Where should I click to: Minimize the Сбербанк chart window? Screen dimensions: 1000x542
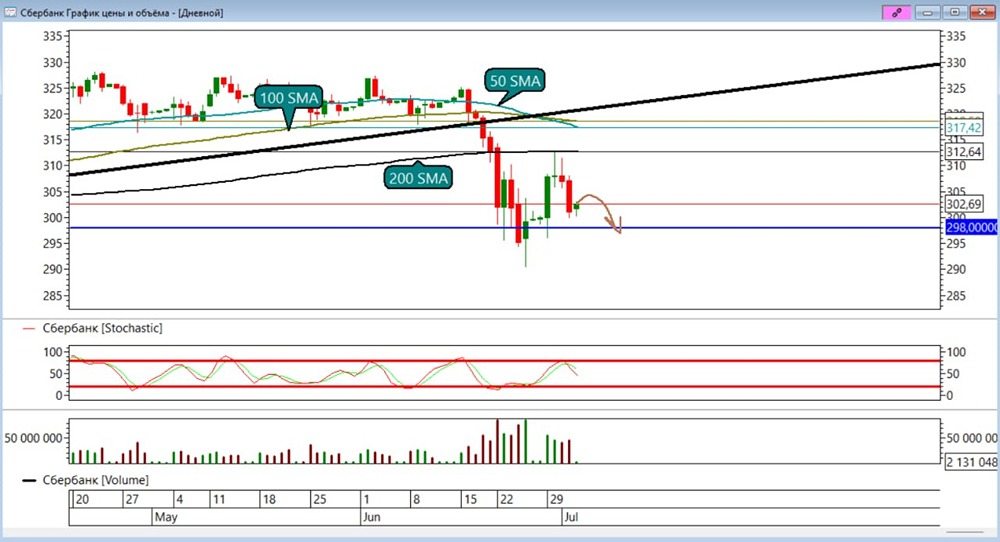click(x=927, y=12)
